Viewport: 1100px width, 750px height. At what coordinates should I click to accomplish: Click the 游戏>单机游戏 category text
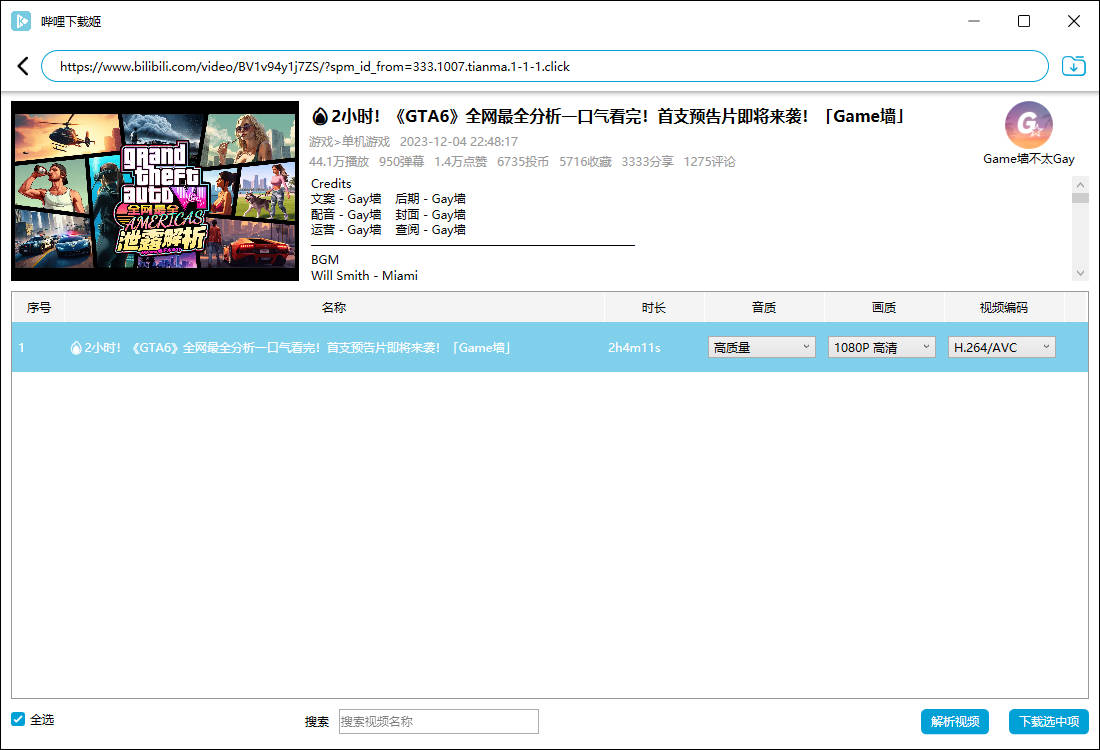point(349,142)
